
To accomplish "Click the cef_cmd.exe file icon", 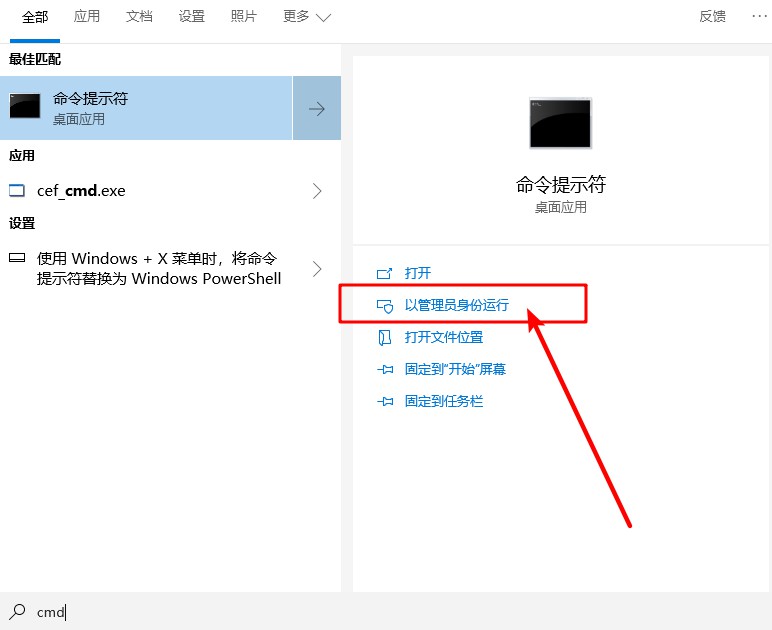I will click(17, 190).
